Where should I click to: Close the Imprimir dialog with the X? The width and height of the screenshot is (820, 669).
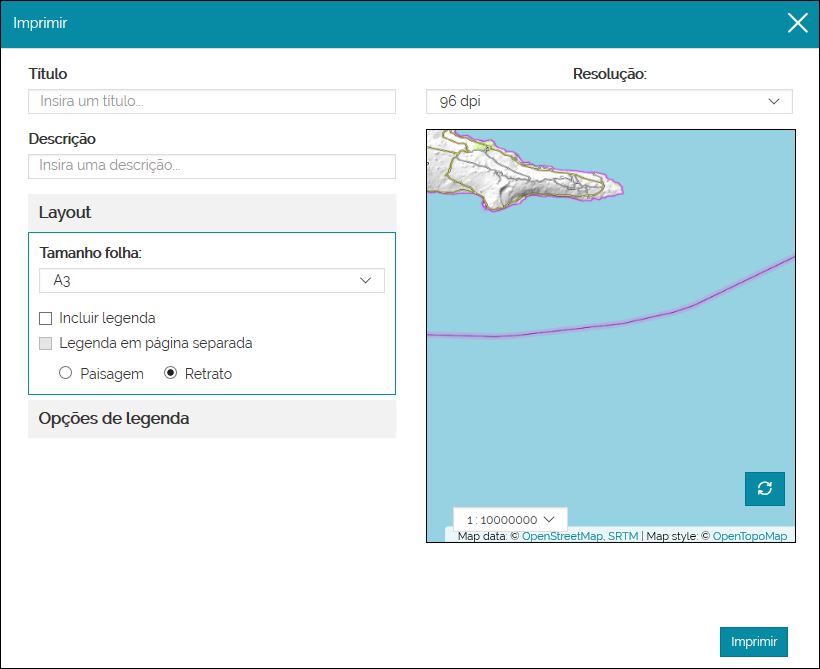tap(798, 23)
